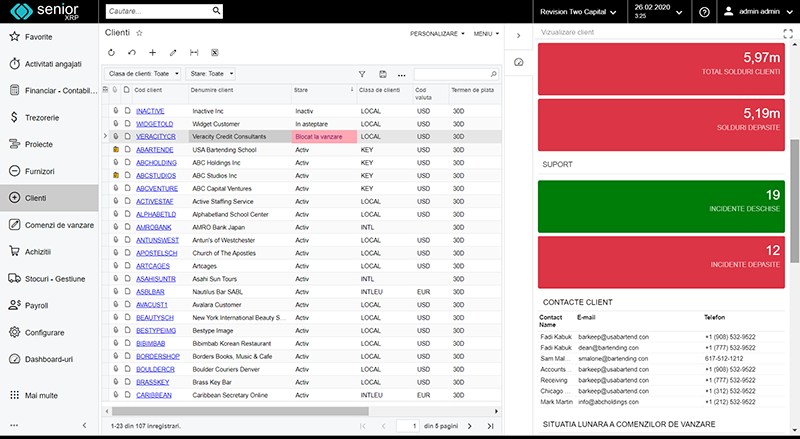Click the Incidente Deschise green tile

(x=661, y=206)
